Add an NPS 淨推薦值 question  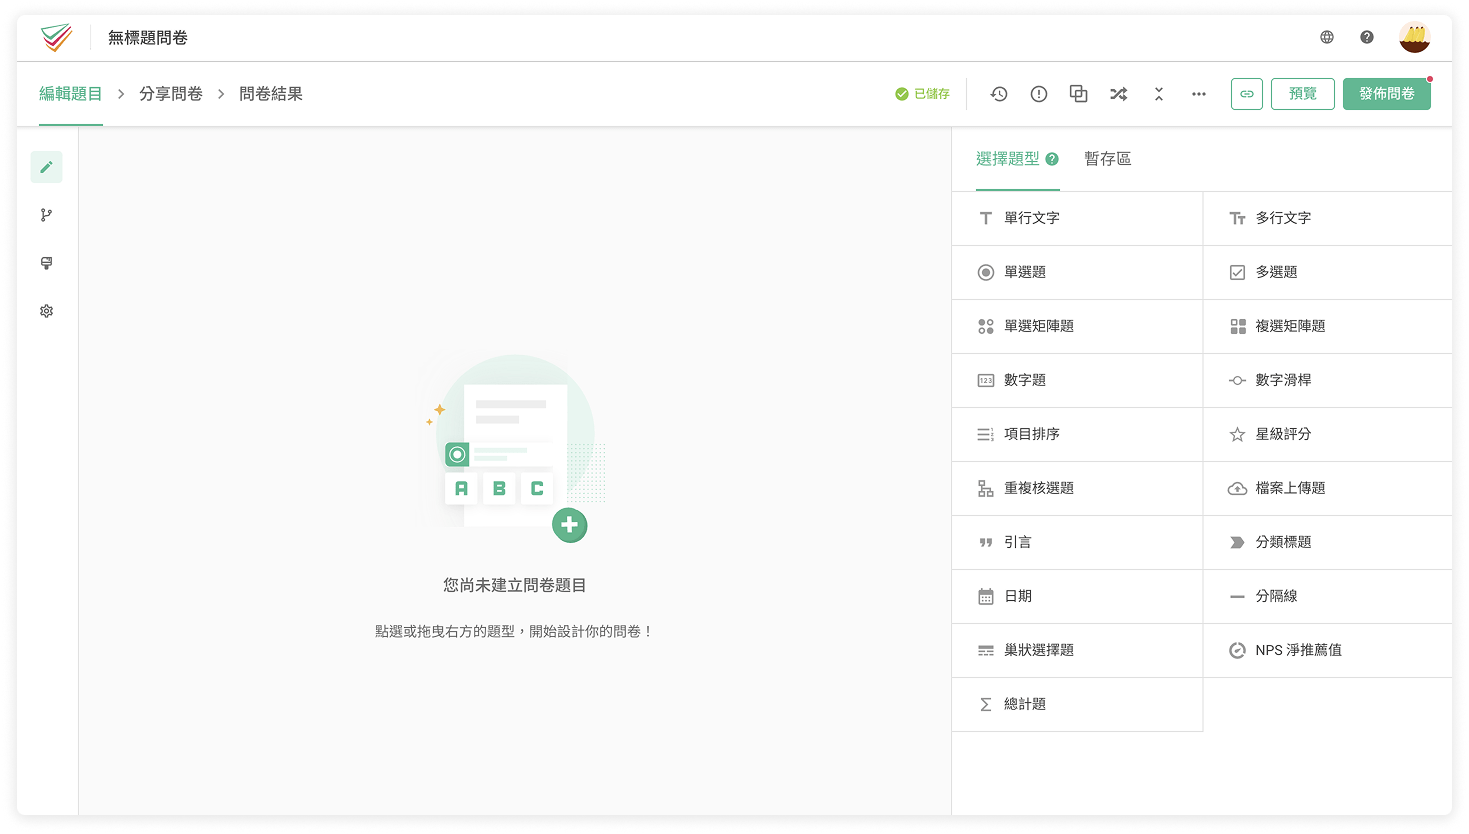[1328, 650]
